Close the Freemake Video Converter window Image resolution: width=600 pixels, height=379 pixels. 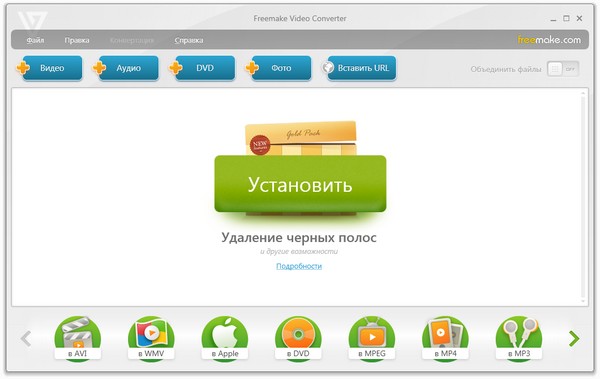click(579, 18)
